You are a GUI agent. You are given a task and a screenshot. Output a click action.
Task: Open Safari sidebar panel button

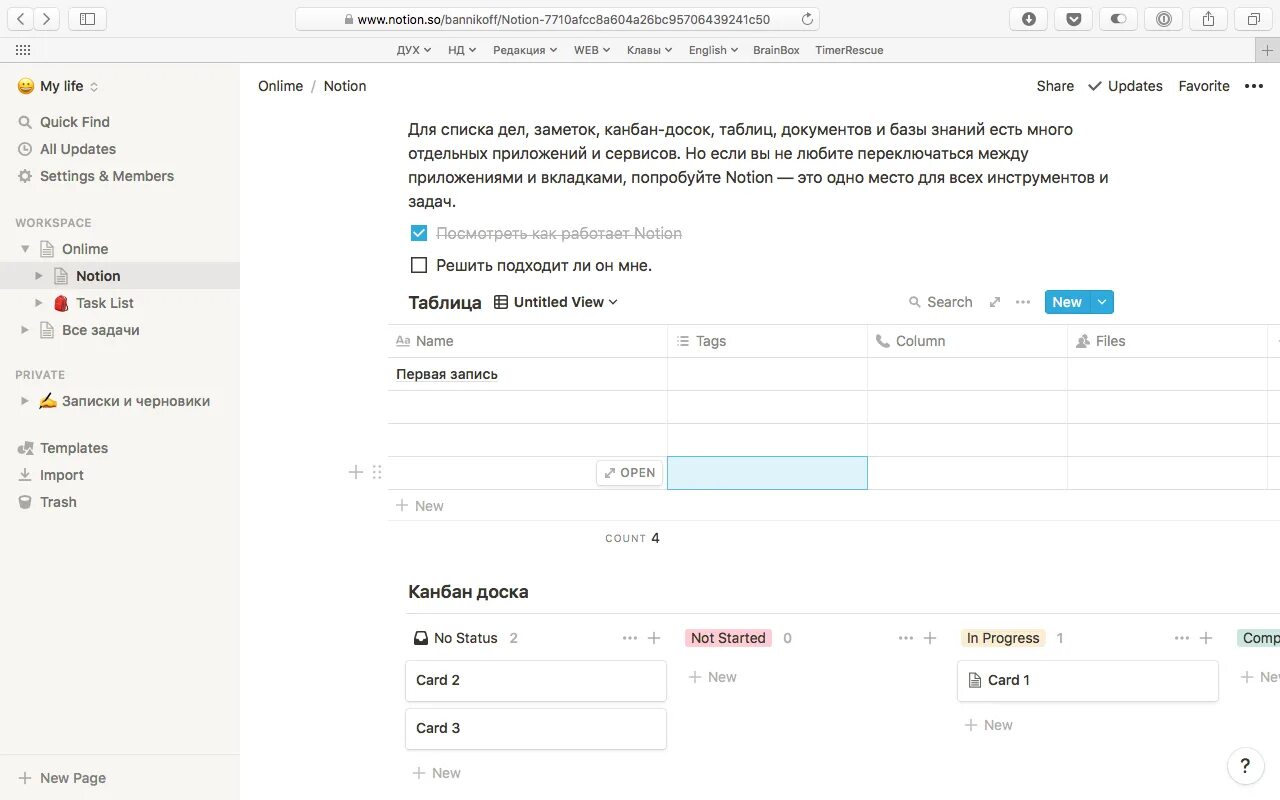point(87,19)
